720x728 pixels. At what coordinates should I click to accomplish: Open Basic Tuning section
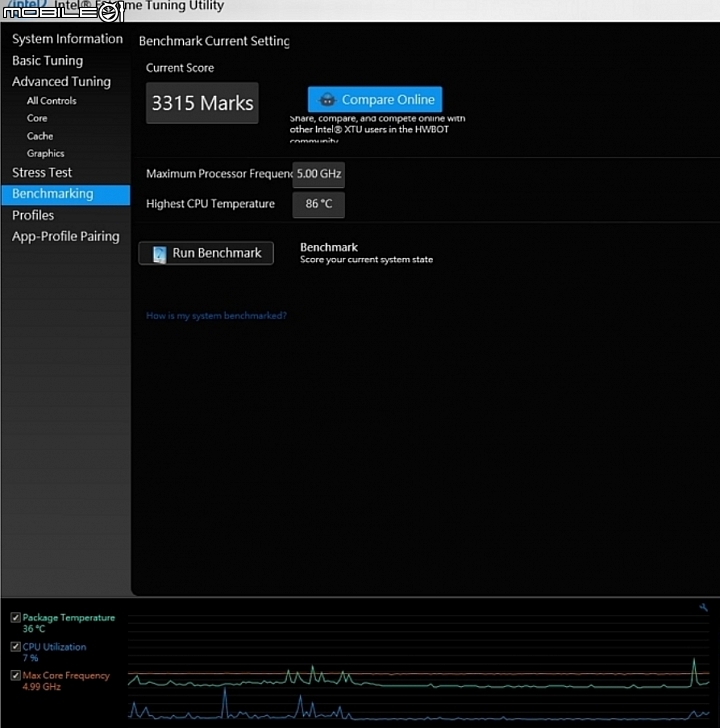(x=47, y=61)
